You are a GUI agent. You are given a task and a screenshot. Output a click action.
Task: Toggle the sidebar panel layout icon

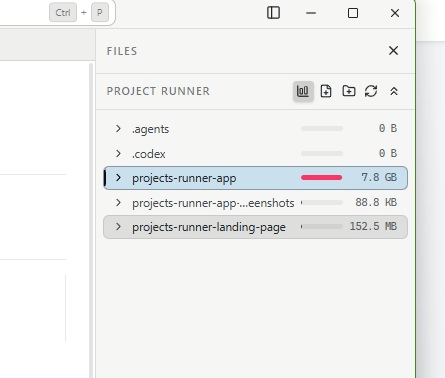coord(273,13)
